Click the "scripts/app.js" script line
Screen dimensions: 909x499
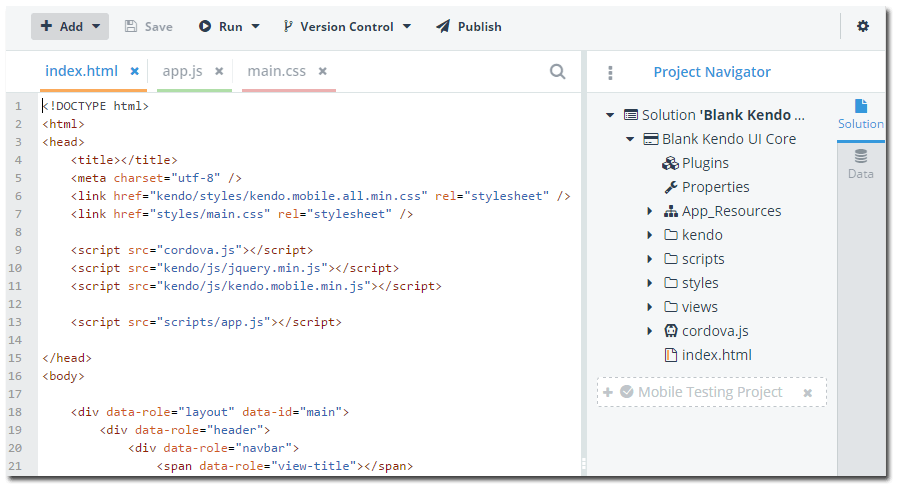[x=206, y=322]
